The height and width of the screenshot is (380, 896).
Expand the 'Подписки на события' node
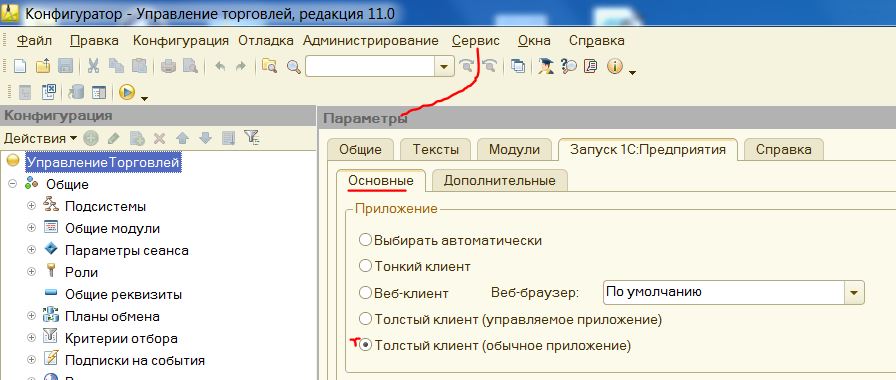coord(31,360)
